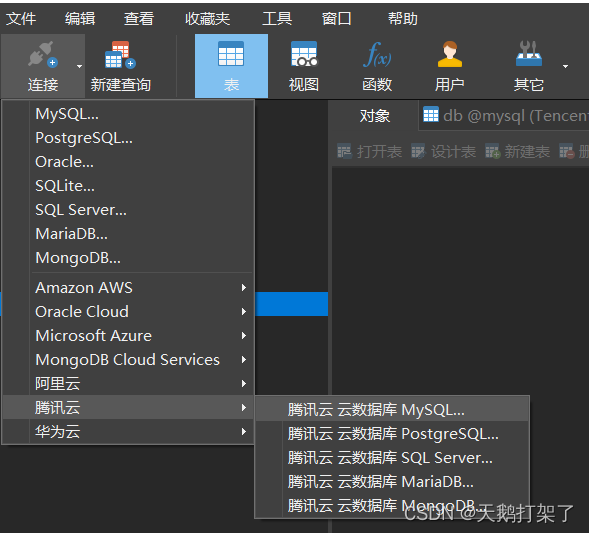589x533 pixels.
Task: Select 腾讯云 云数据库 PostgreSQL... option
Action: [392, 434]
